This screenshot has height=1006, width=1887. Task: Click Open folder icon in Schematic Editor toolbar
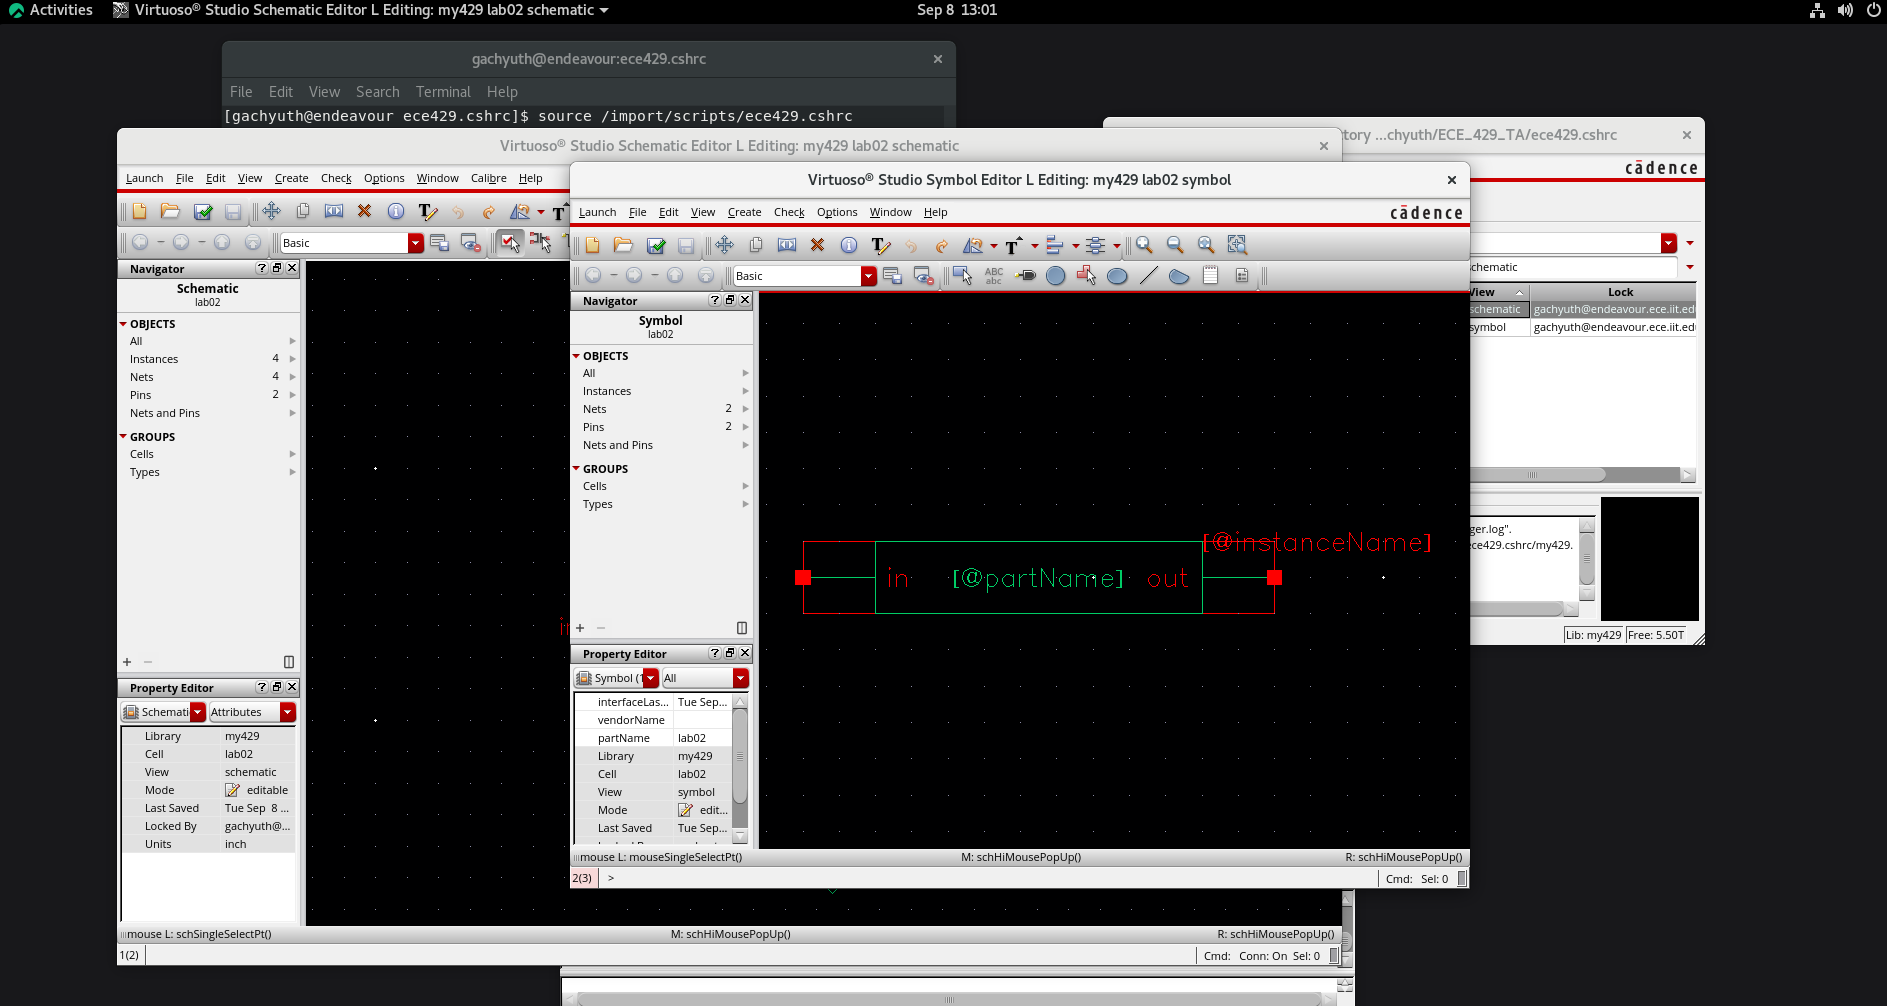click(170, 211)
